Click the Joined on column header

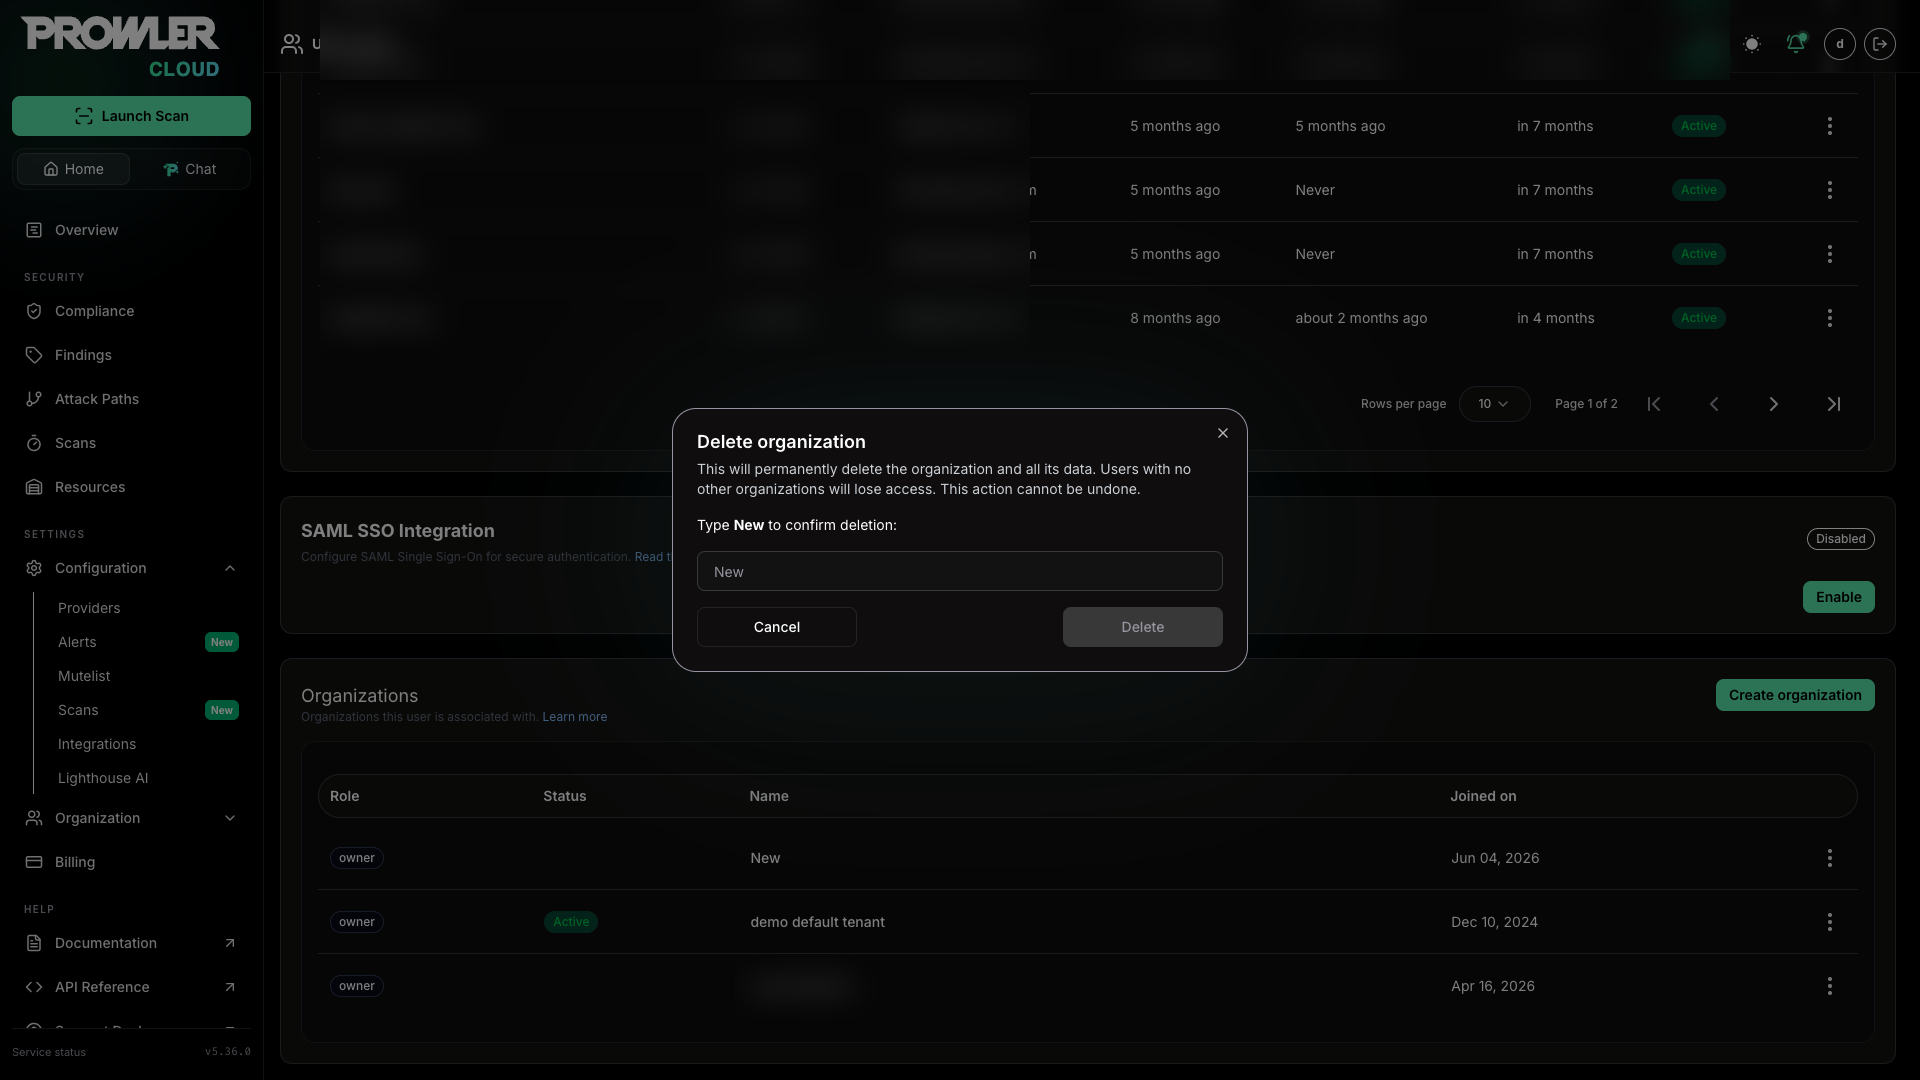point(1483,796)
